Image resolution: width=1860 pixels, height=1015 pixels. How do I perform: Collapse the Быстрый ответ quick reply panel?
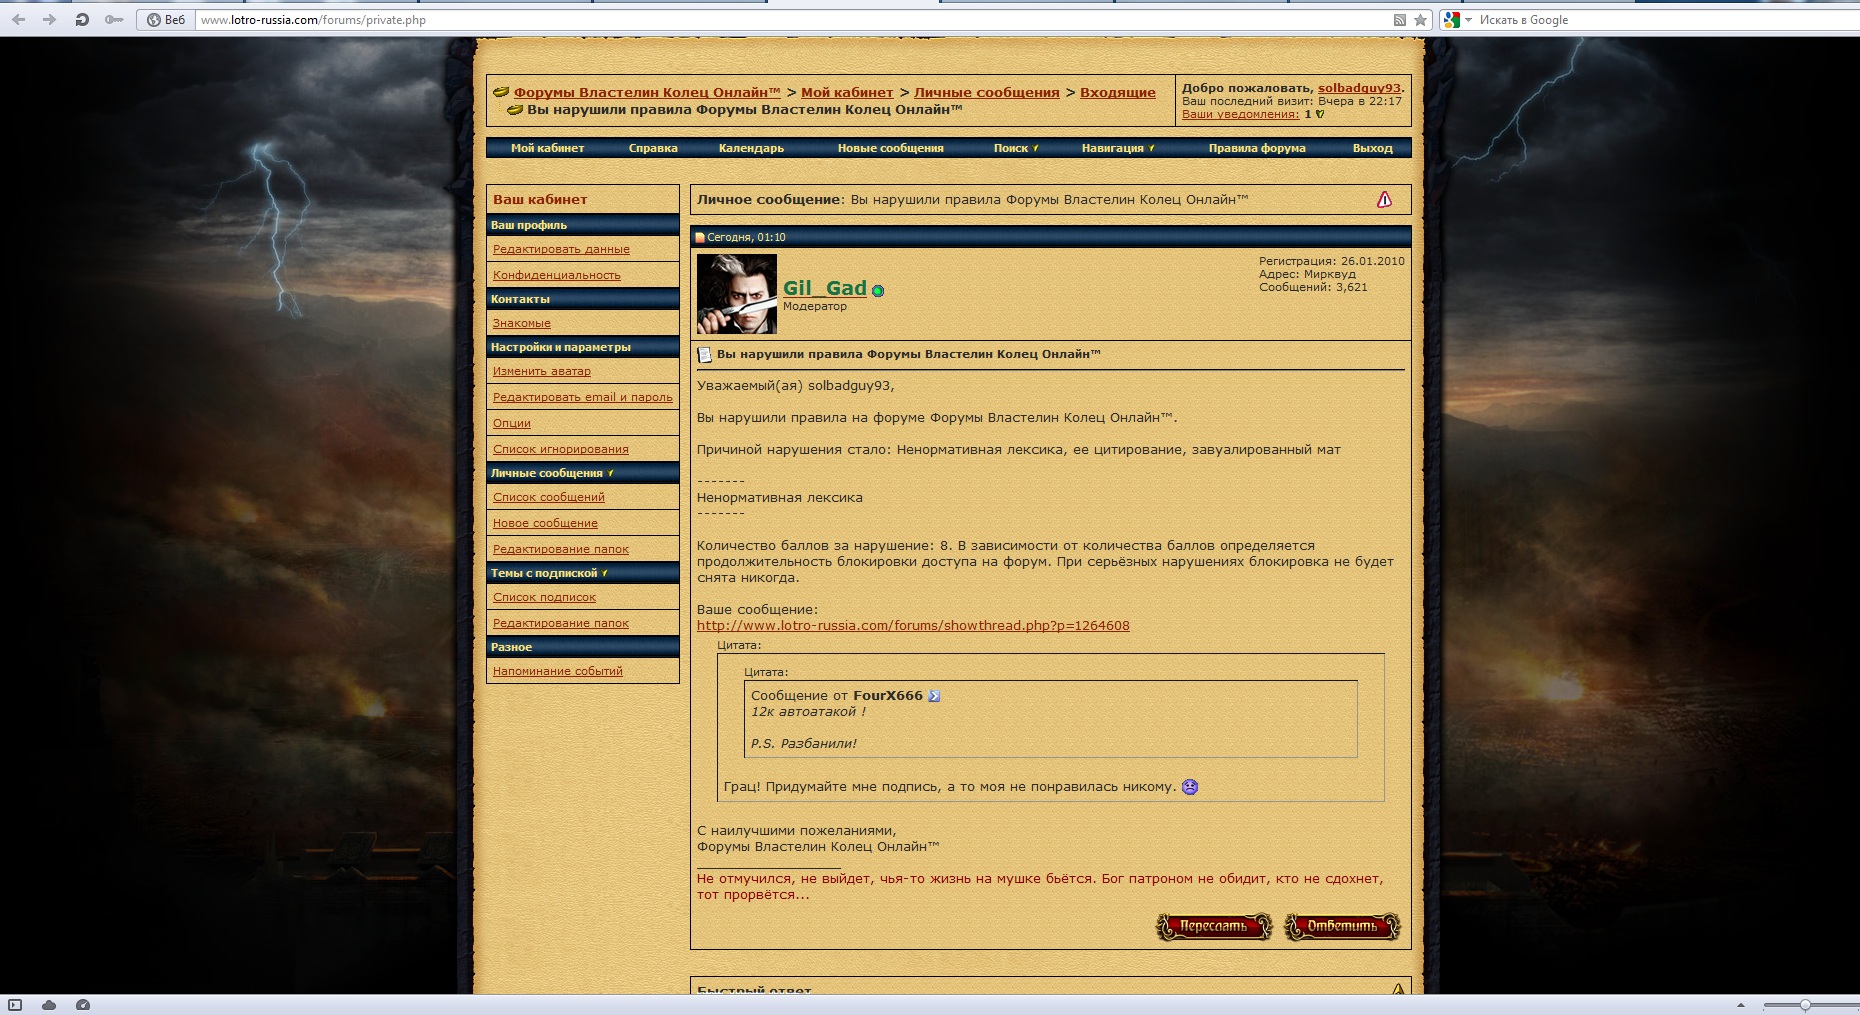(x=1398, y=989)
